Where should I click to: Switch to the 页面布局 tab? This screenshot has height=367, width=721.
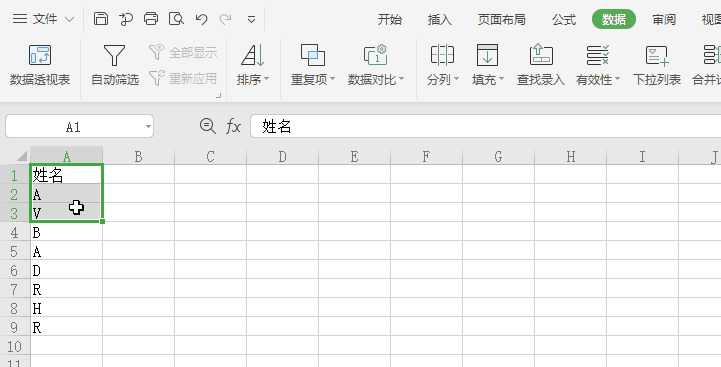coord(502,19)
